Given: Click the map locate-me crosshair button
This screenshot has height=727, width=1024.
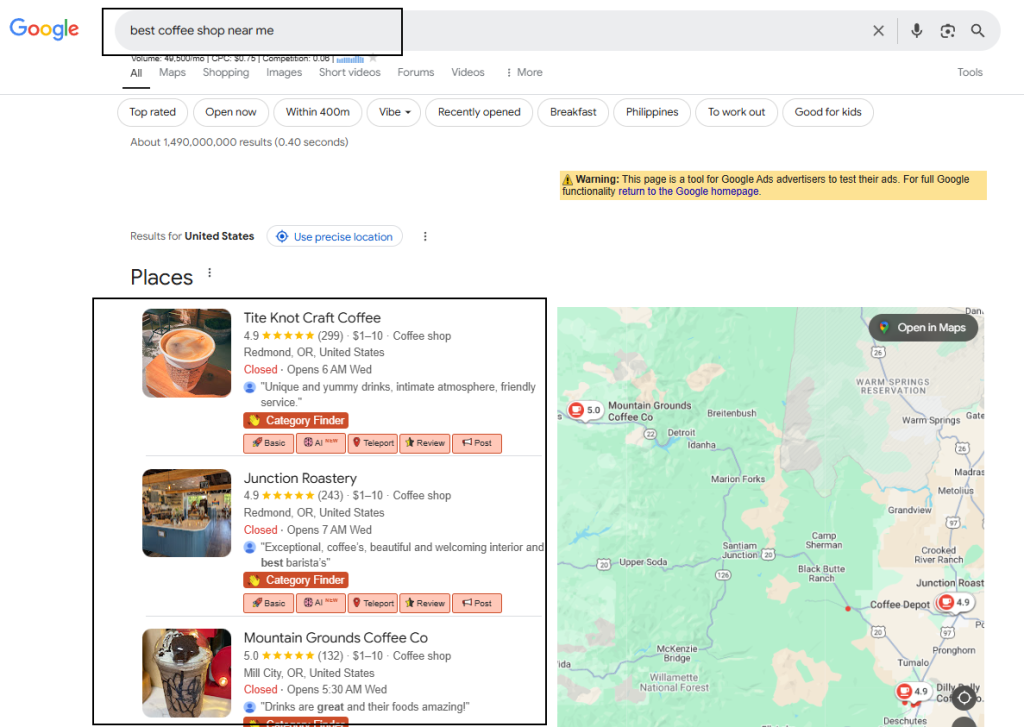Looking at the screenshot, I should point(965,698).
